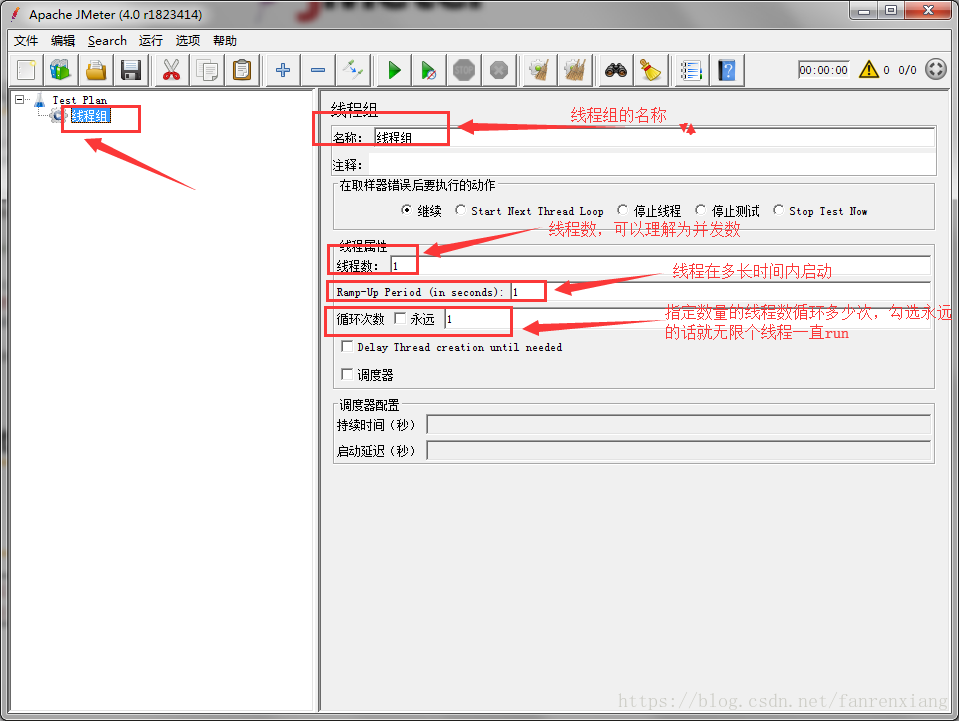This screenshot has width=959, height=721.
Task: Expand all with the plus icon
Action: coord(283,70)
